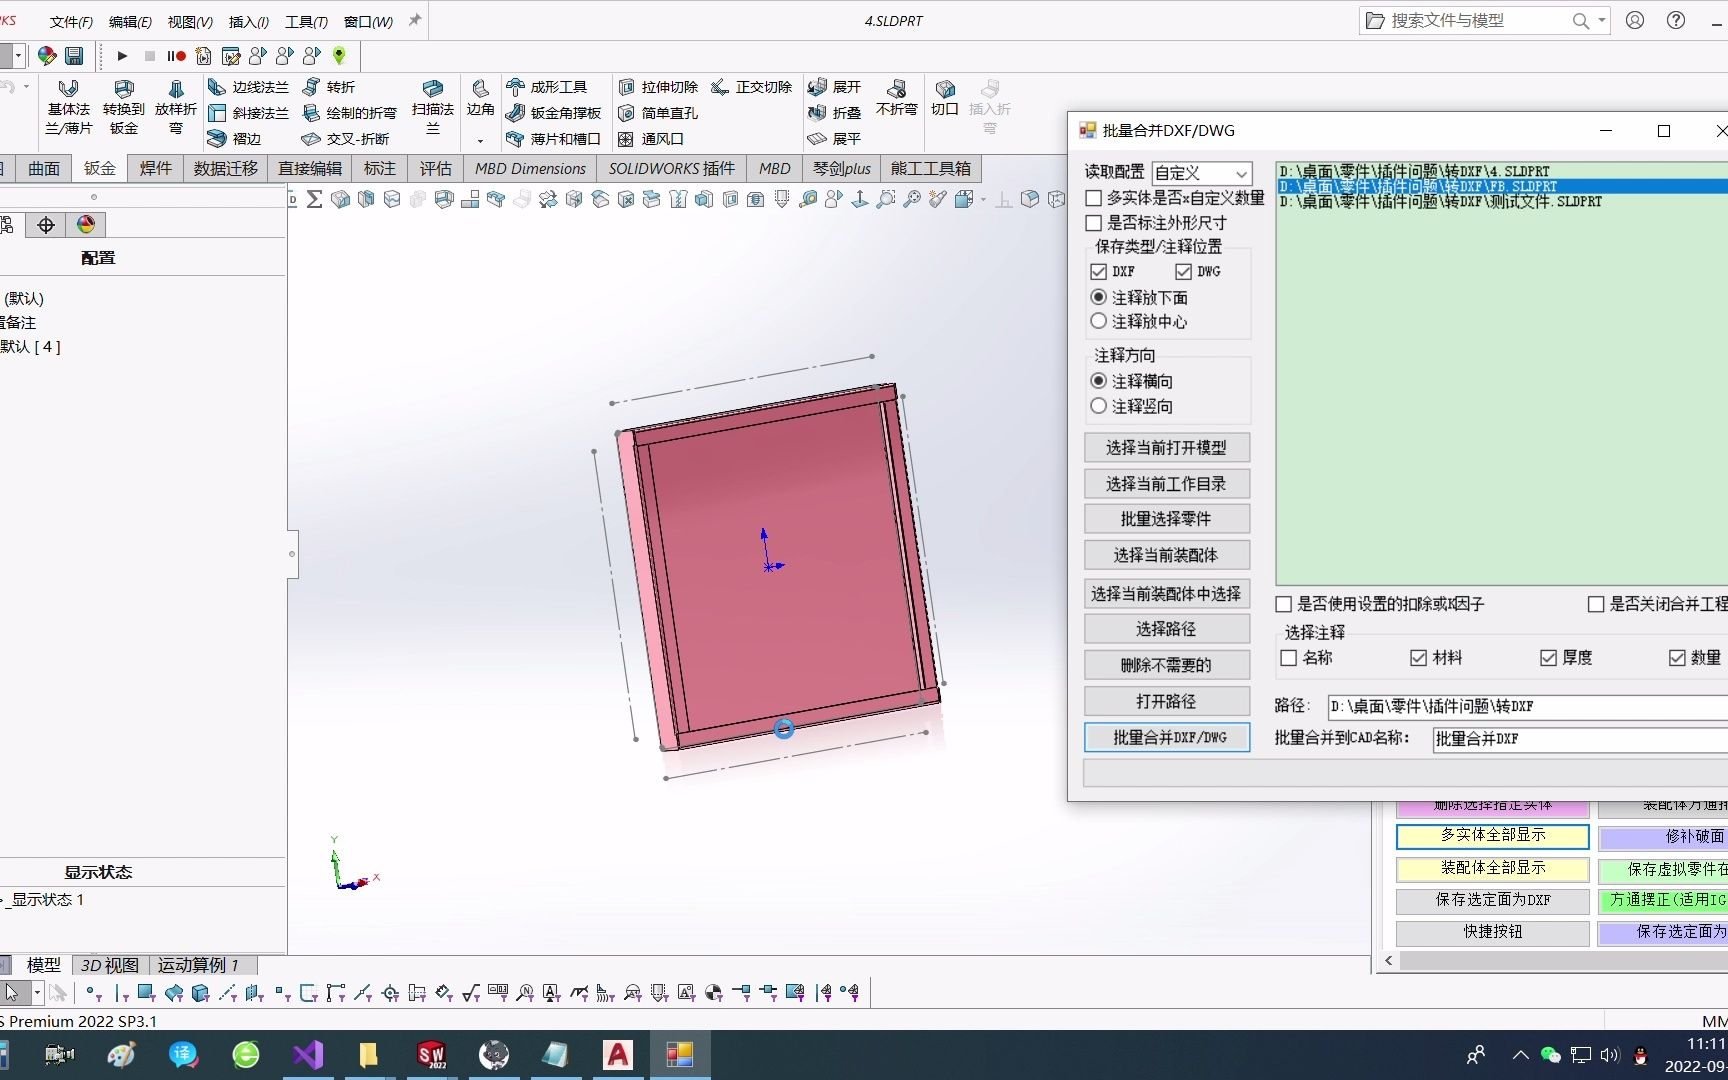
Task: Click Normal Cut (正交切除) tool
Action: point(751,87)
